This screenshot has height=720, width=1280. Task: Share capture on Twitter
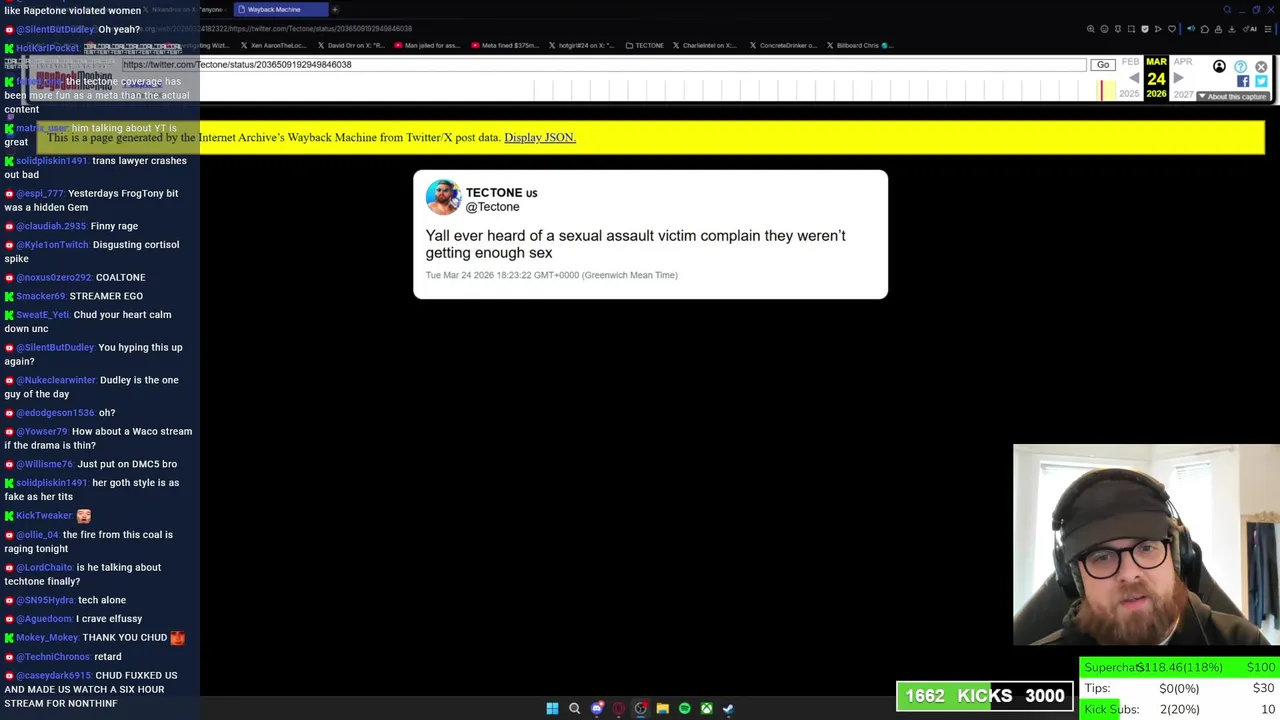(1260, 82)
